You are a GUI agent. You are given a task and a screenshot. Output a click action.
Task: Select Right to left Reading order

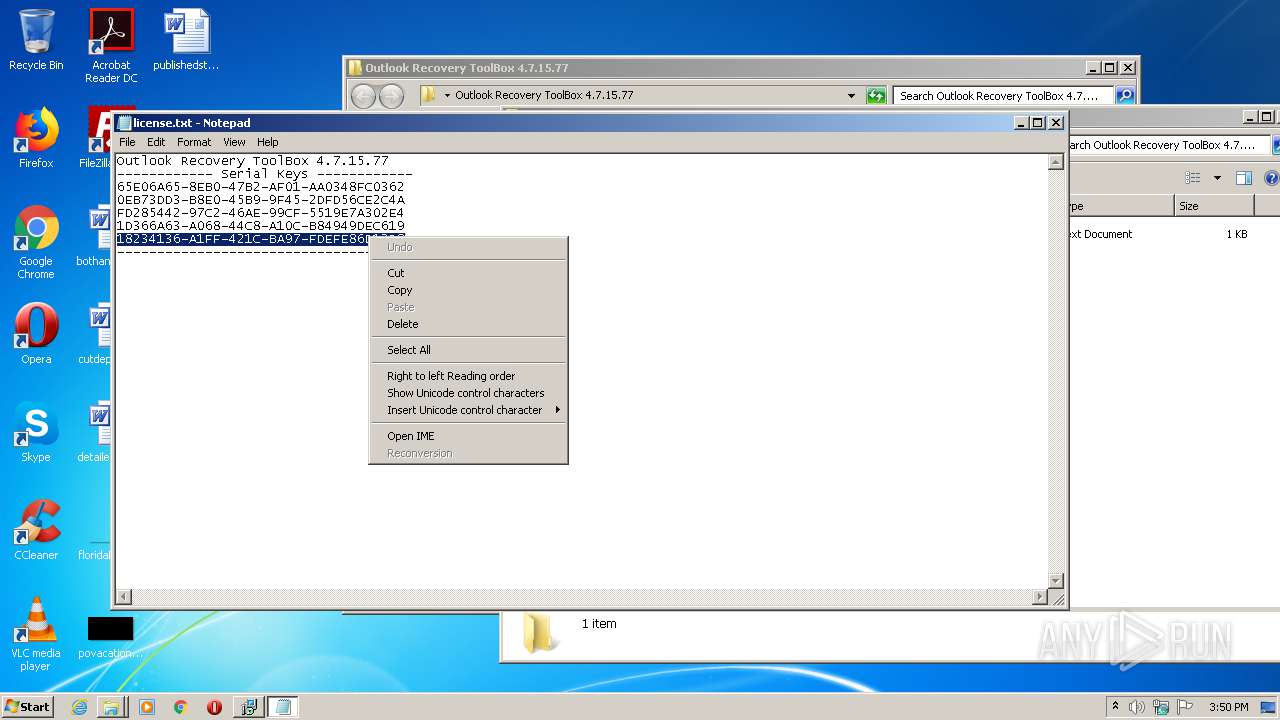pos(468,376)
